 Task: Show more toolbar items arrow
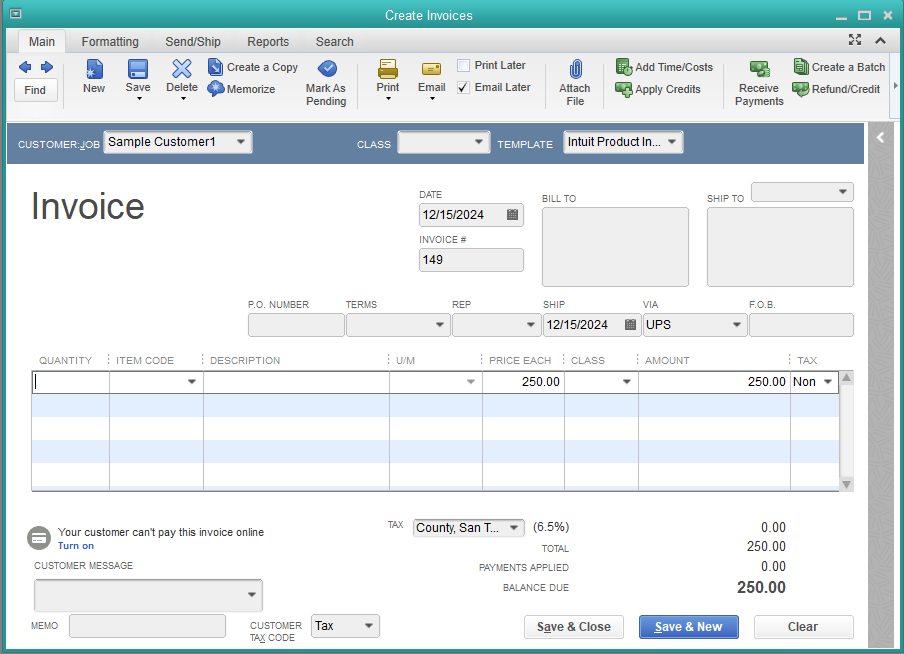pyautogui.click(x=895, y=86)
